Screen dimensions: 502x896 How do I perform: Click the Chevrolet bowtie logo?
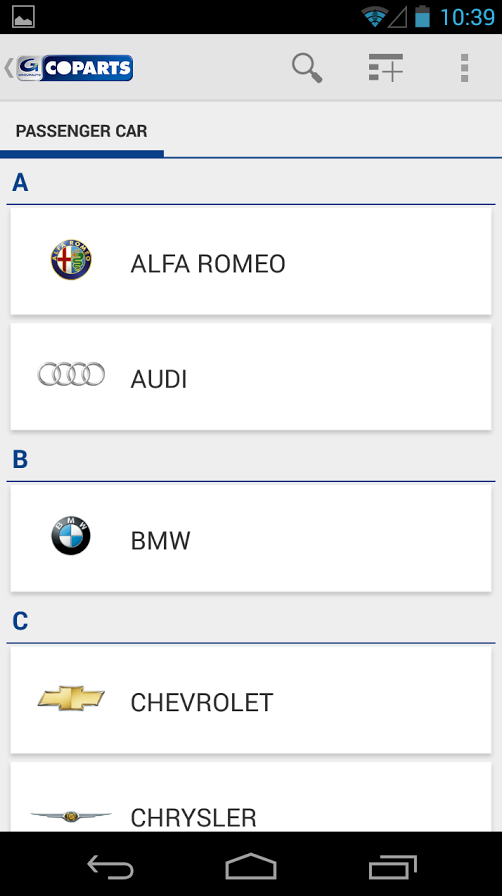(71, 698)
